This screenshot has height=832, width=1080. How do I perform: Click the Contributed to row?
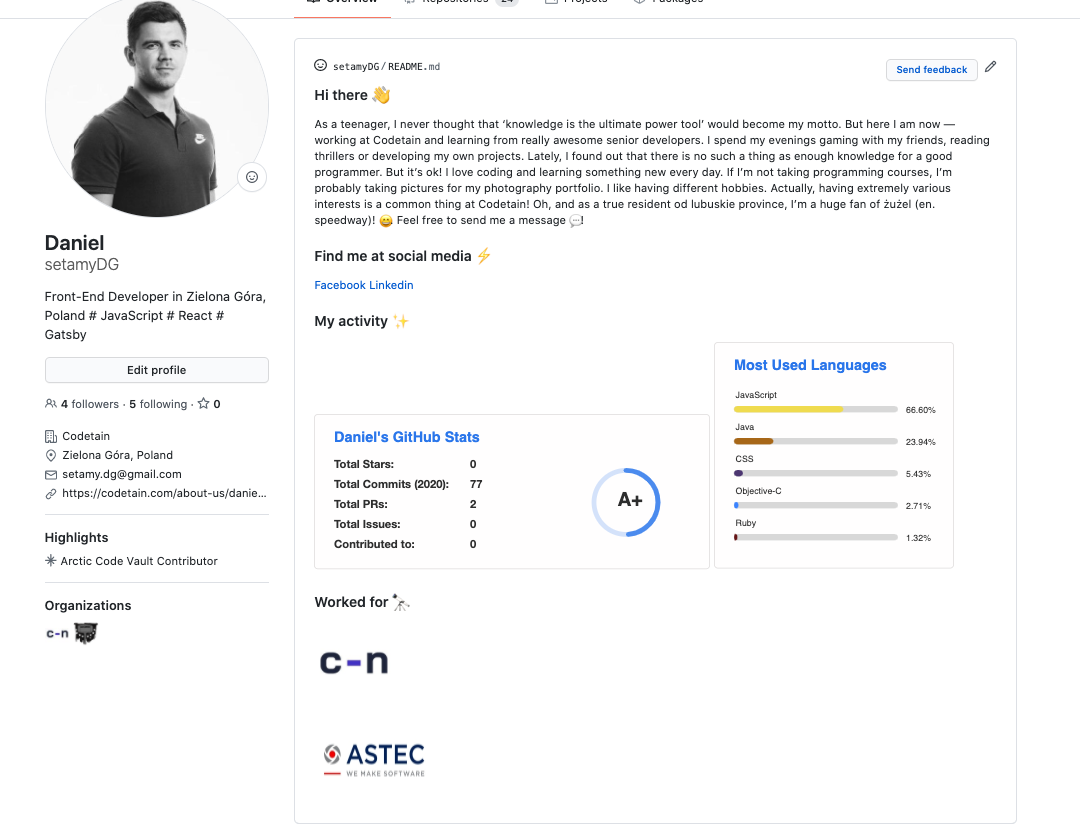coord(405,544)
